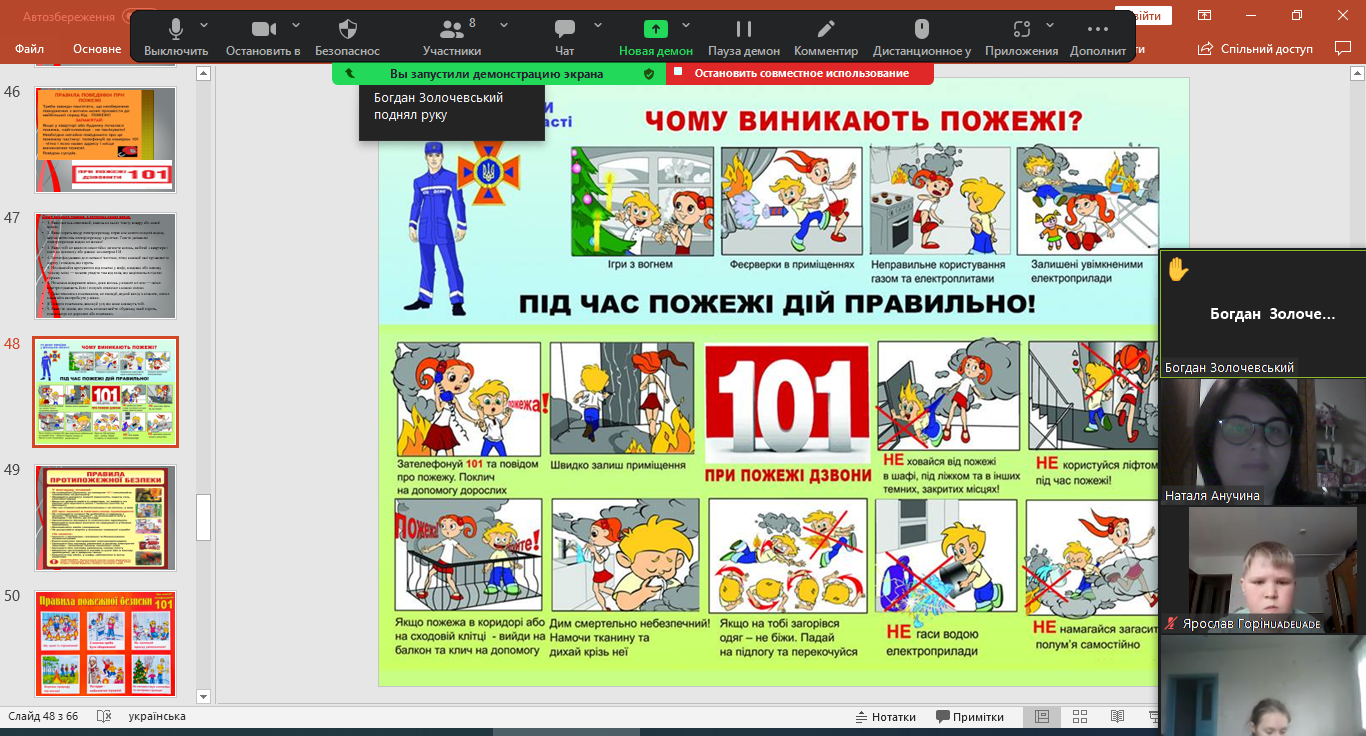Expand video options arrow
This screenshot has width=1366, height=736.
(296, 25)
